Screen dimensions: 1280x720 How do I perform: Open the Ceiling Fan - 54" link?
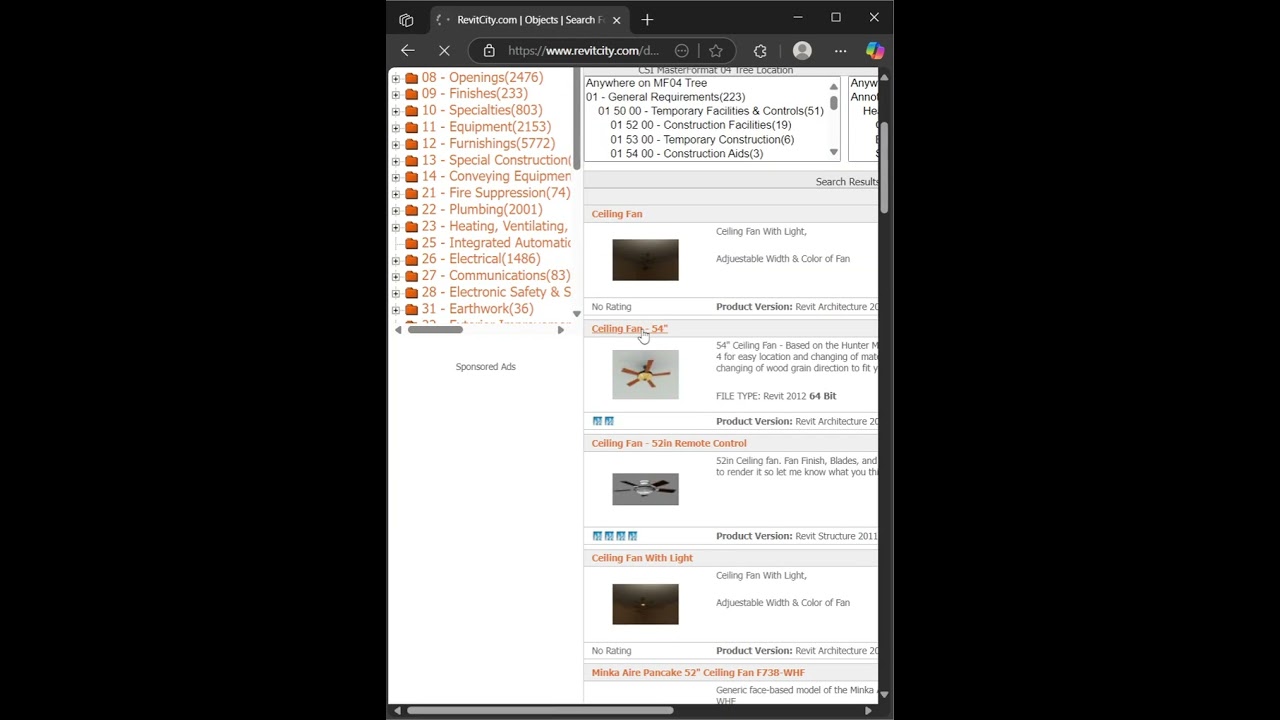coord(629,328)
